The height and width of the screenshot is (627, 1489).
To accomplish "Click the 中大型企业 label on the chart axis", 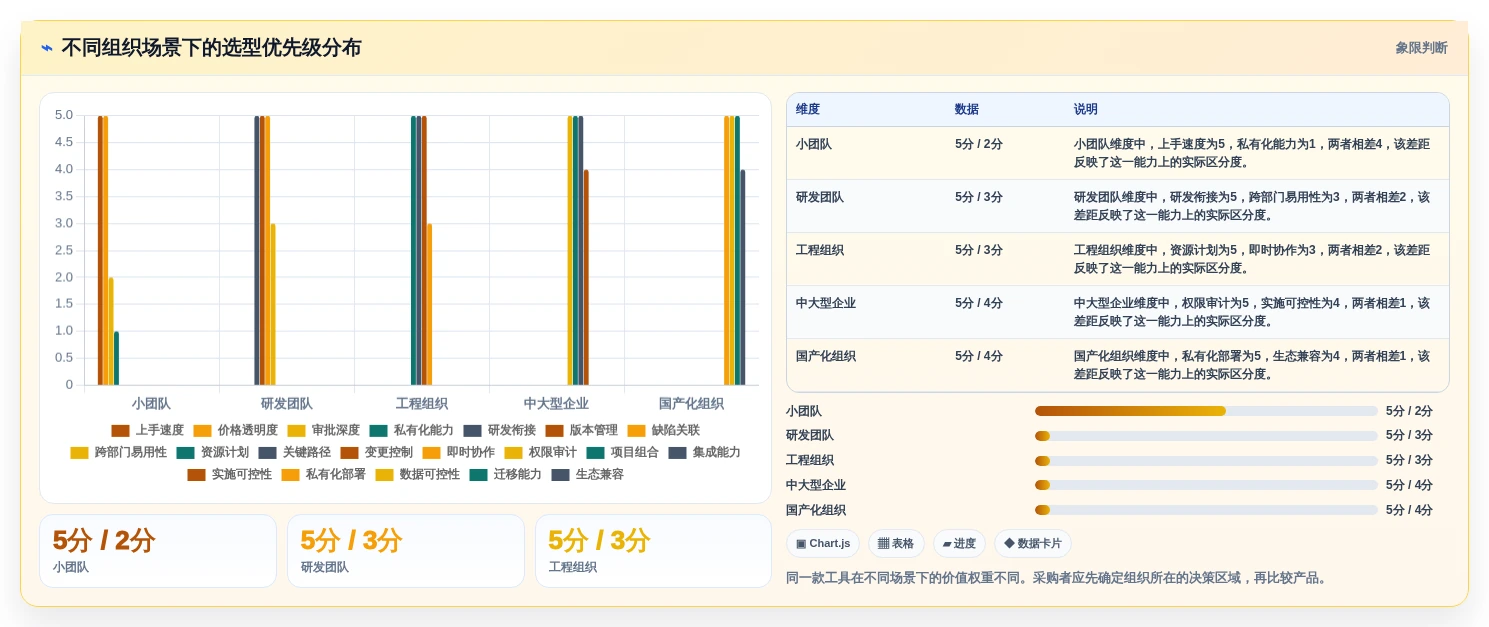I will point(556,404).
